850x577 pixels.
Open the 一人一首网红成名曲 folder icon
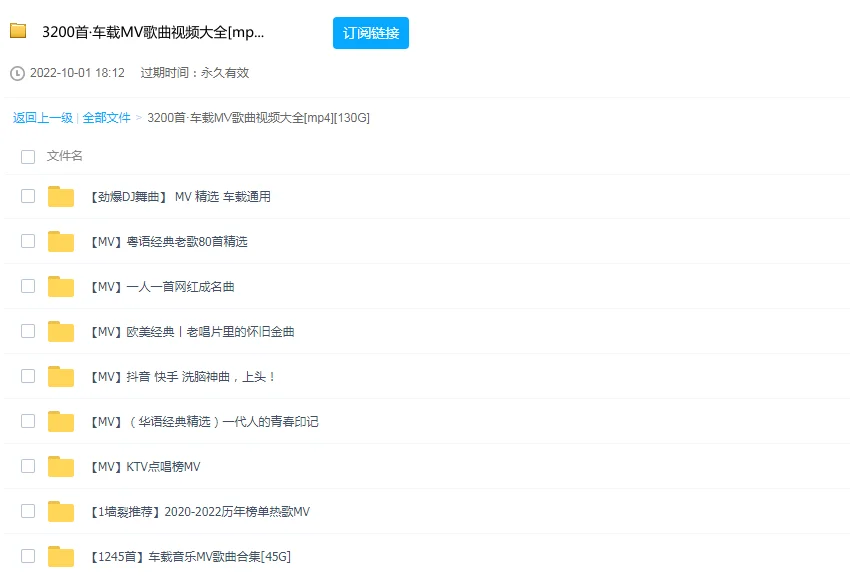tap(60, 286)
